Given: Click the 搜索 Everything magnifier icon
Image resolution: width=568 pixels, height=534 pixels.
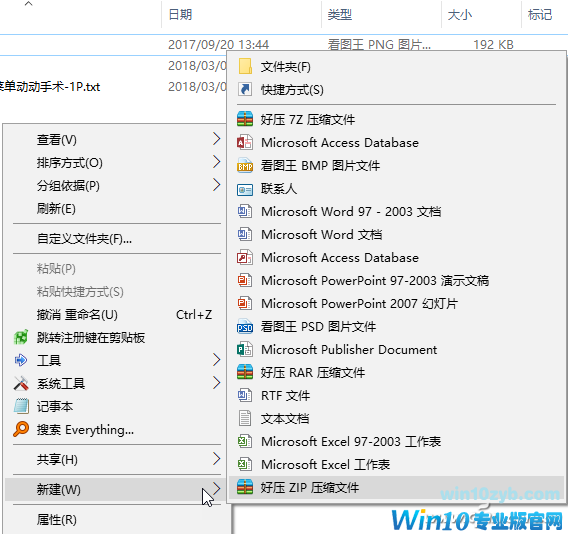Looking at the screenshot, I should pyautogui.click(x=21, y=429).
